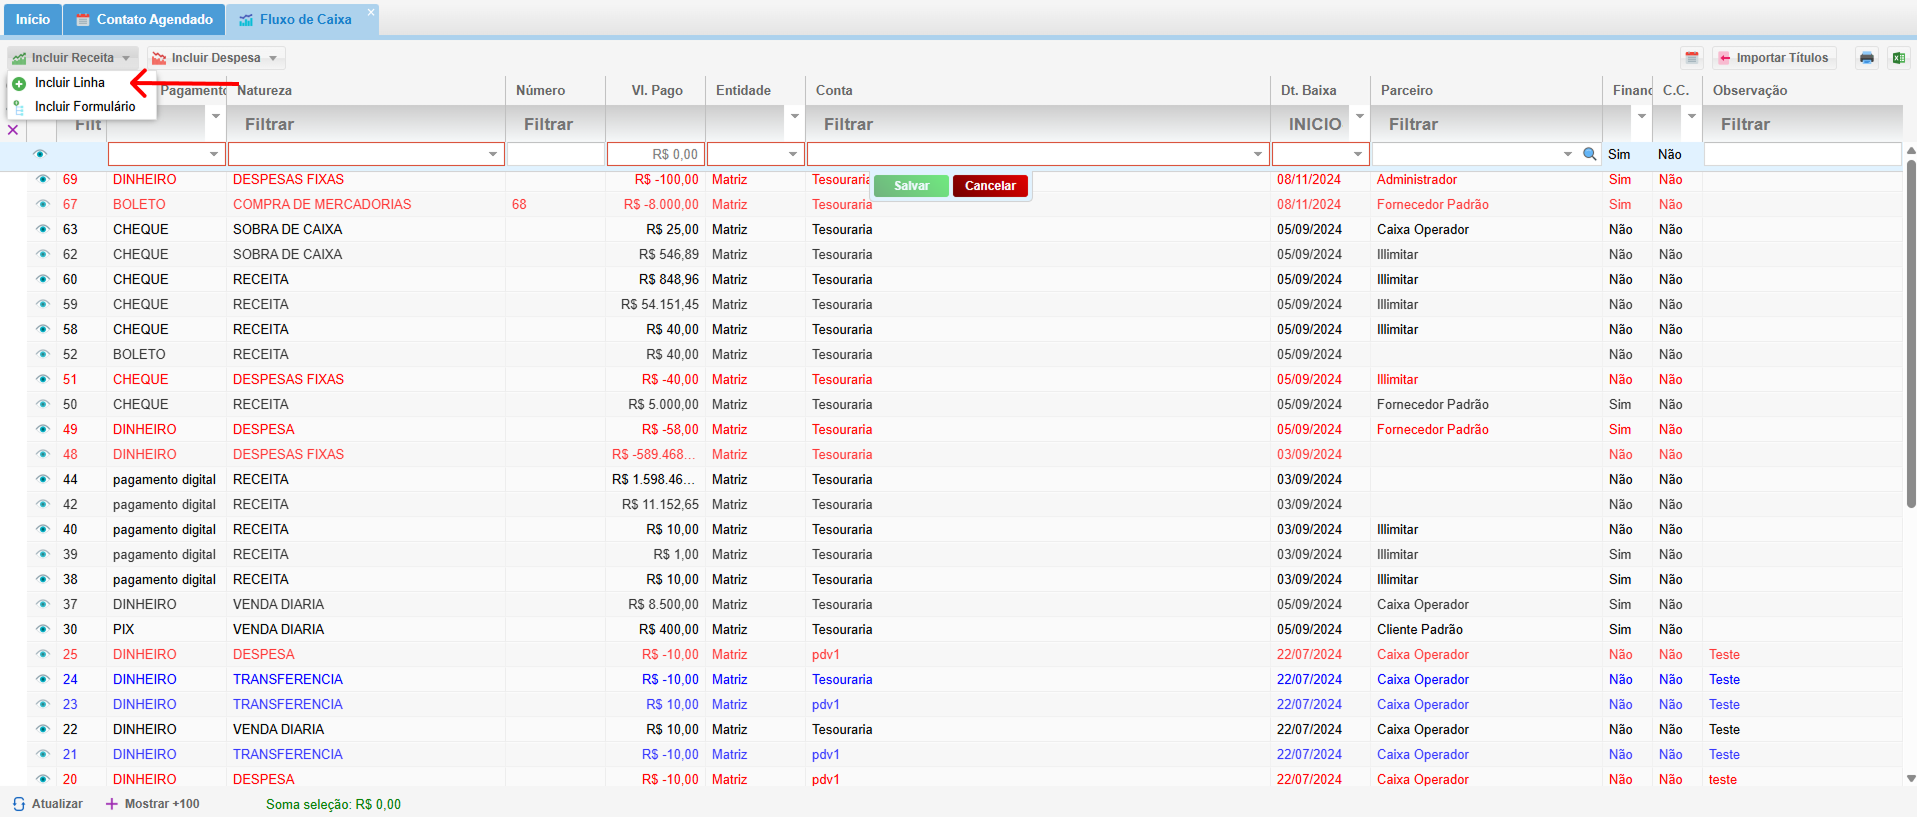Viewport: 1917px width, 817px height.
Task: Open the Natureza combo box in new row
Action: [x=366, y=154]
